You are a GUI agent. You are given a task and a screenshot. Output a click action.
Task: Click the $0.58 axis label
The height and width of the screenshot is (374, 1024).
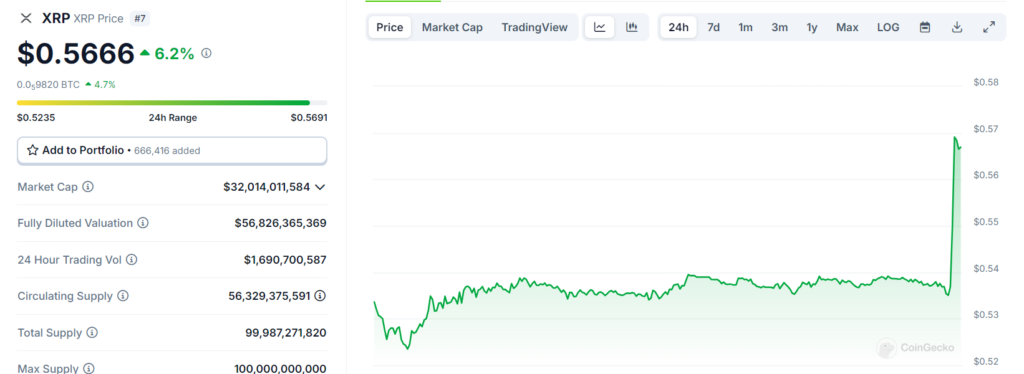985,82
